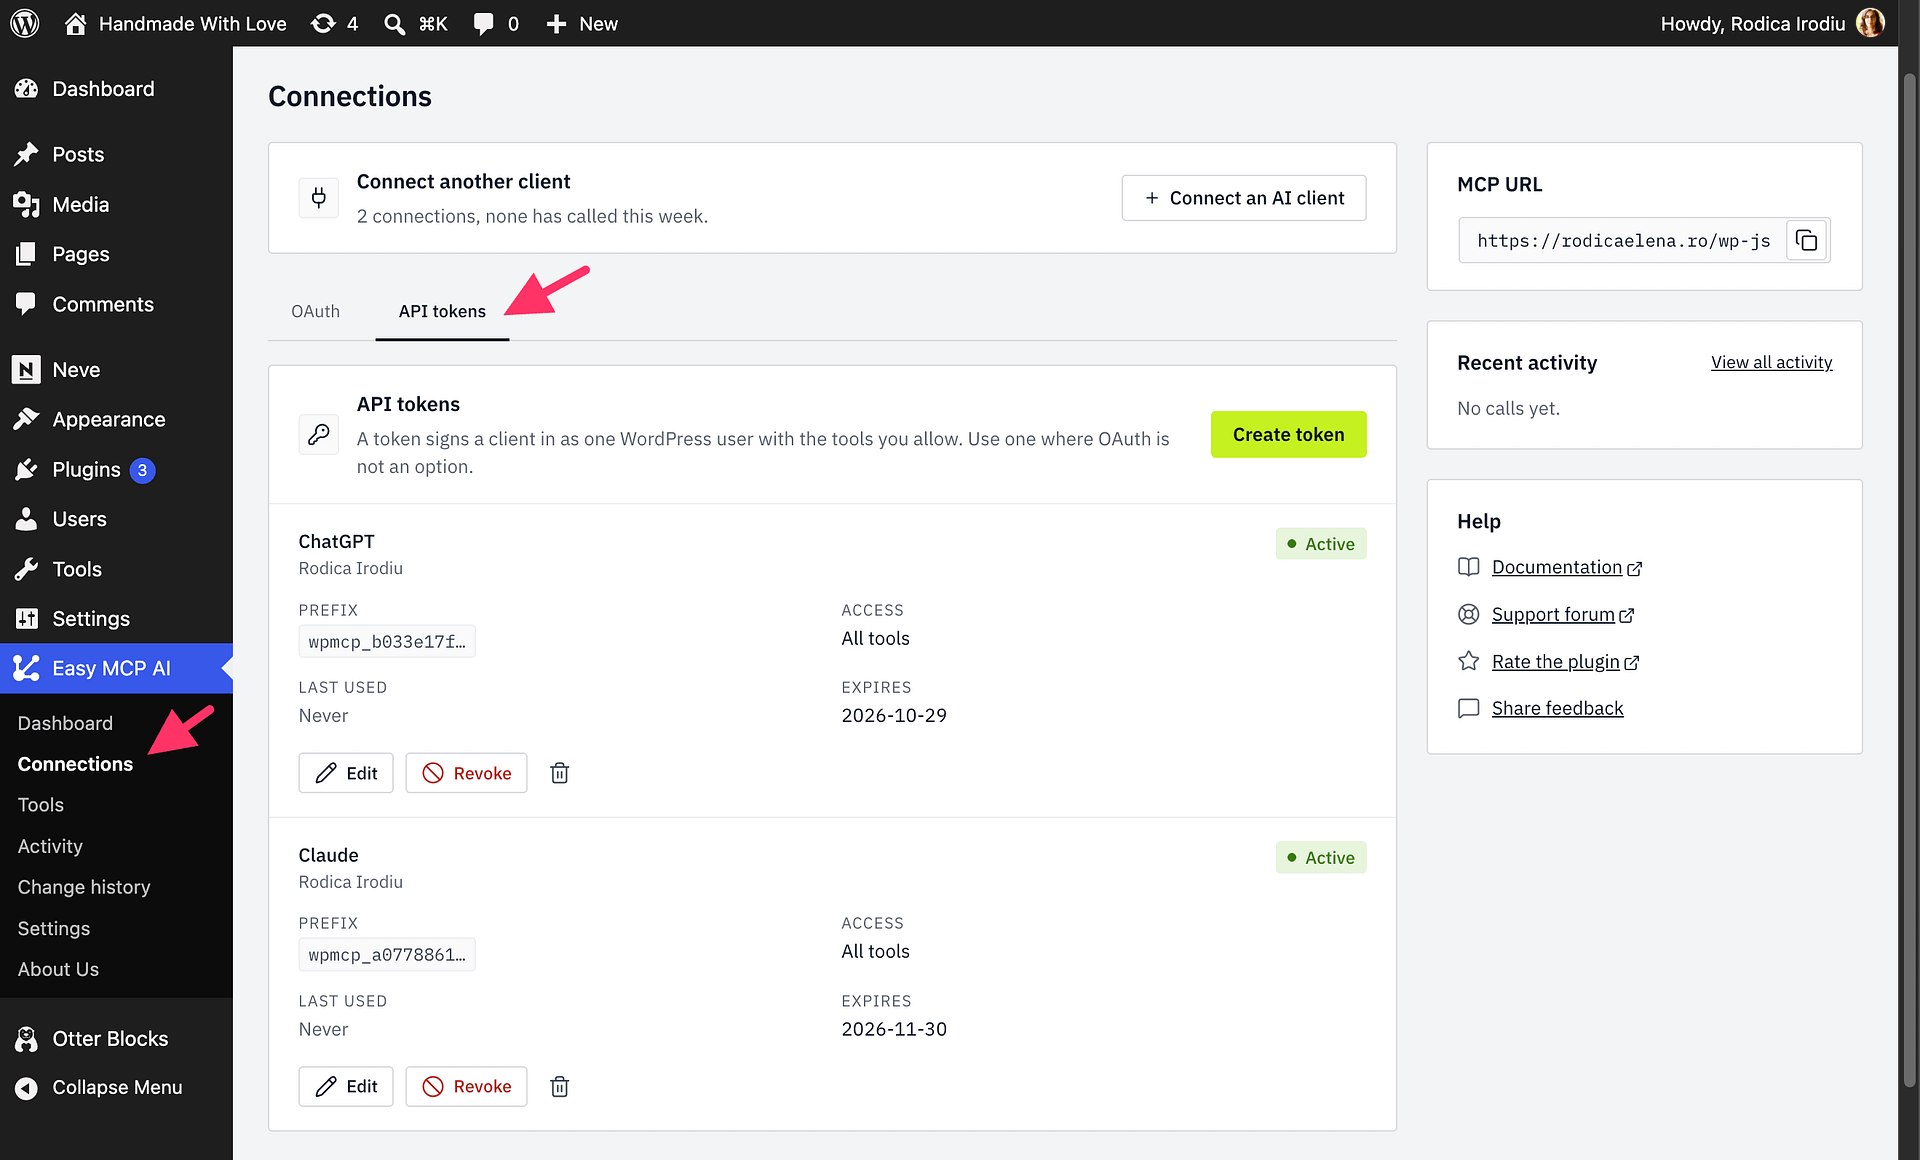Open the Change history submenu item

coord(84,887)
